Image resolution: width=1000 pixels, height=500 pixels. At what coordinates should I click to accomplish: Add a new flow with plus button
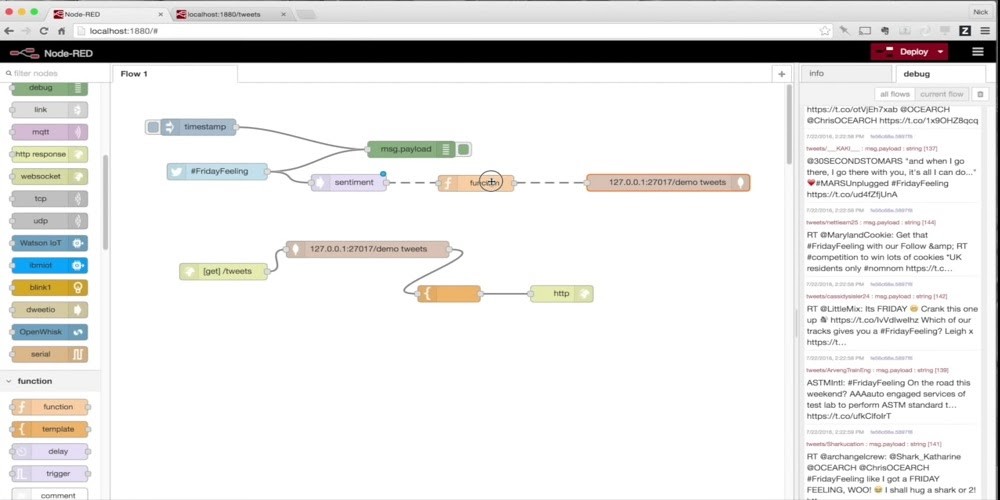(x=781, y=74)
